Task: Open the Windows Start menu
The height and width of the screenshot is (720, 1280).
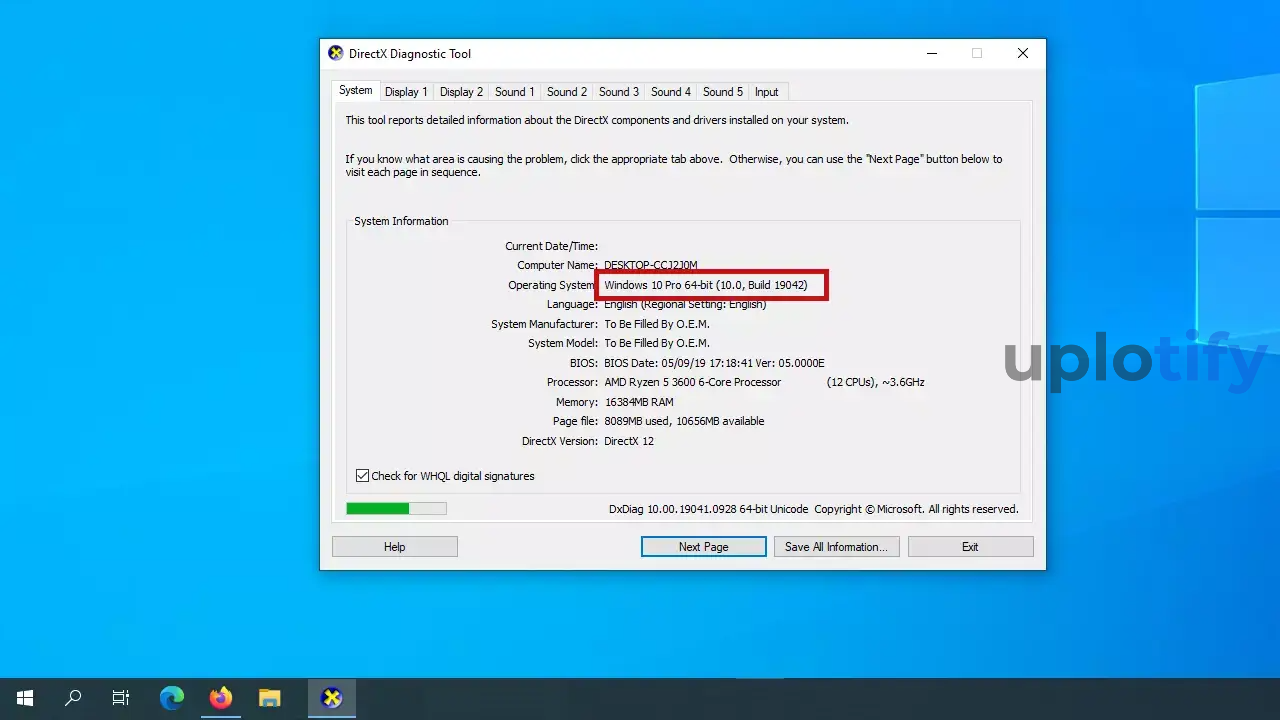Action: coord(25,698)
